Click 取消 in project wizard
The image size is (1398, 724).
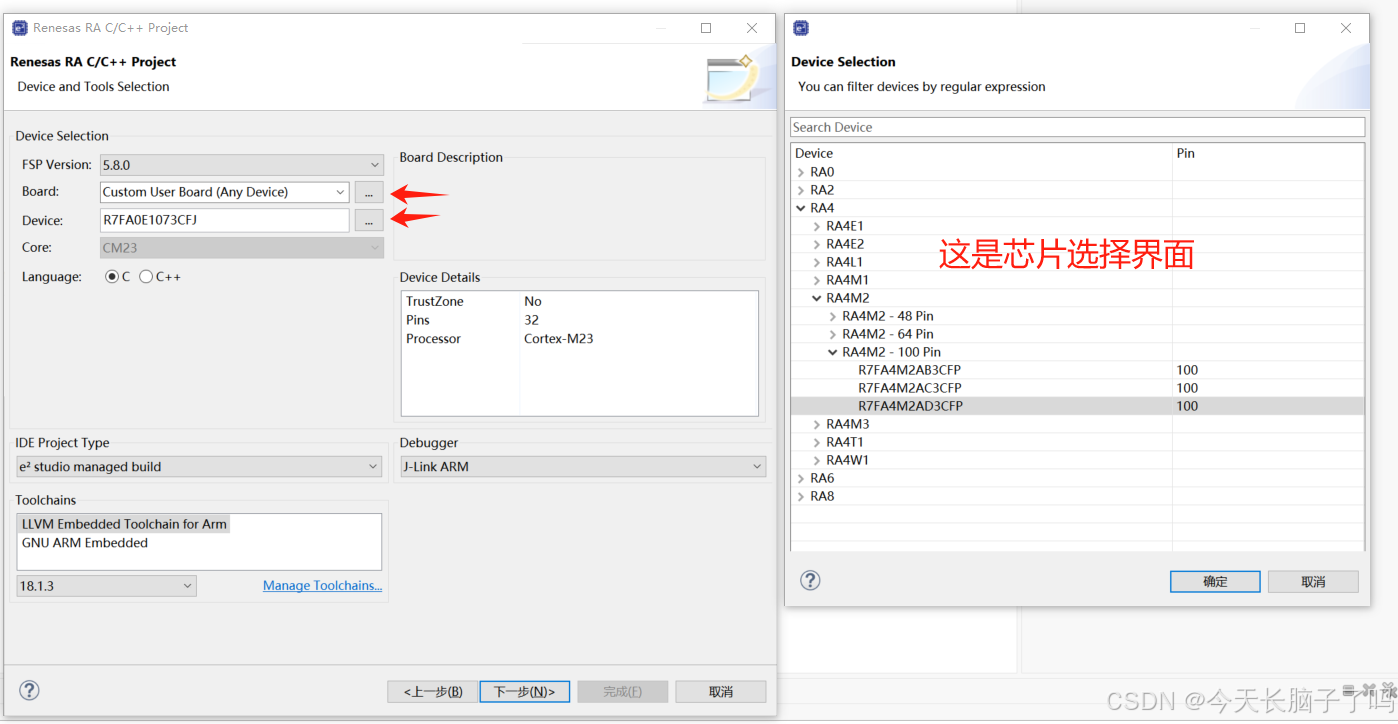[x=721, y=691]
